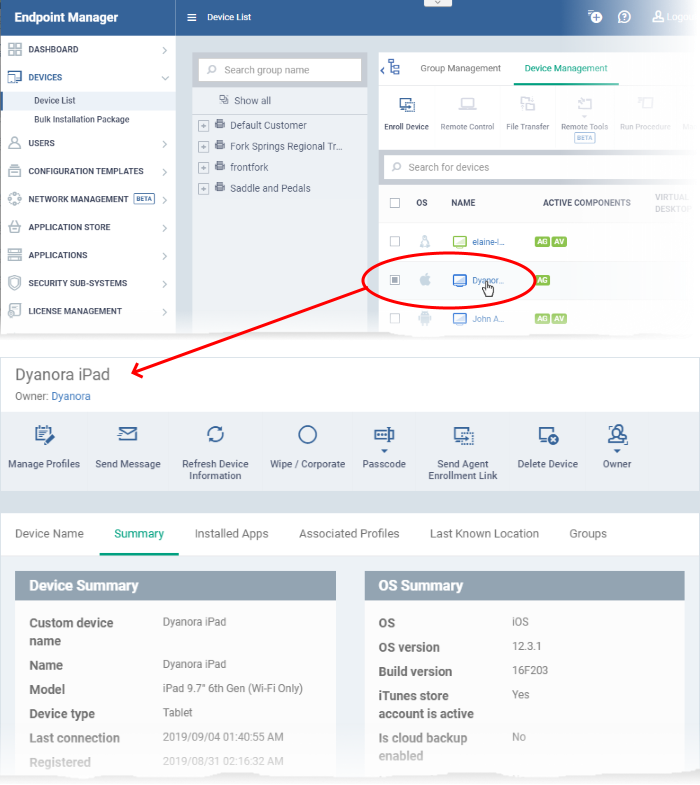
Task: Open the help chat icon in header
Action: (x=624, y=17)
